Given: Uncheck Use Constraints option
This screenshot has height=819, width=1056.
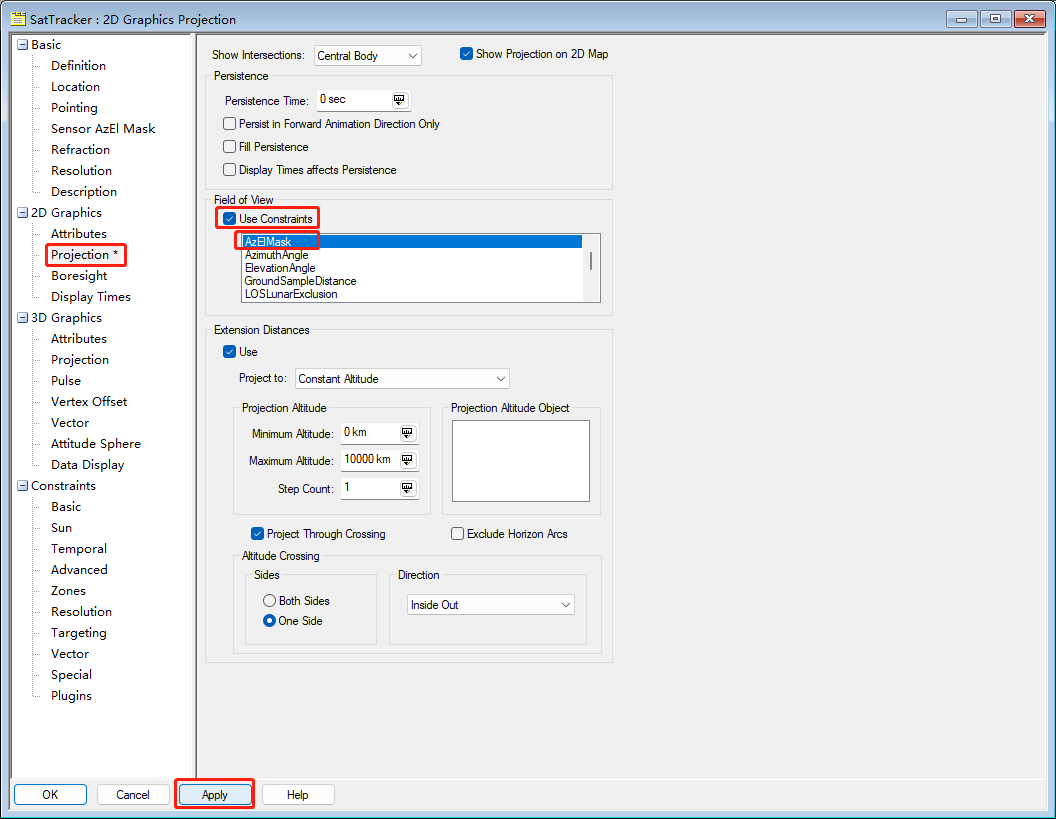Looking at the screenshot, I should point(230,219).
